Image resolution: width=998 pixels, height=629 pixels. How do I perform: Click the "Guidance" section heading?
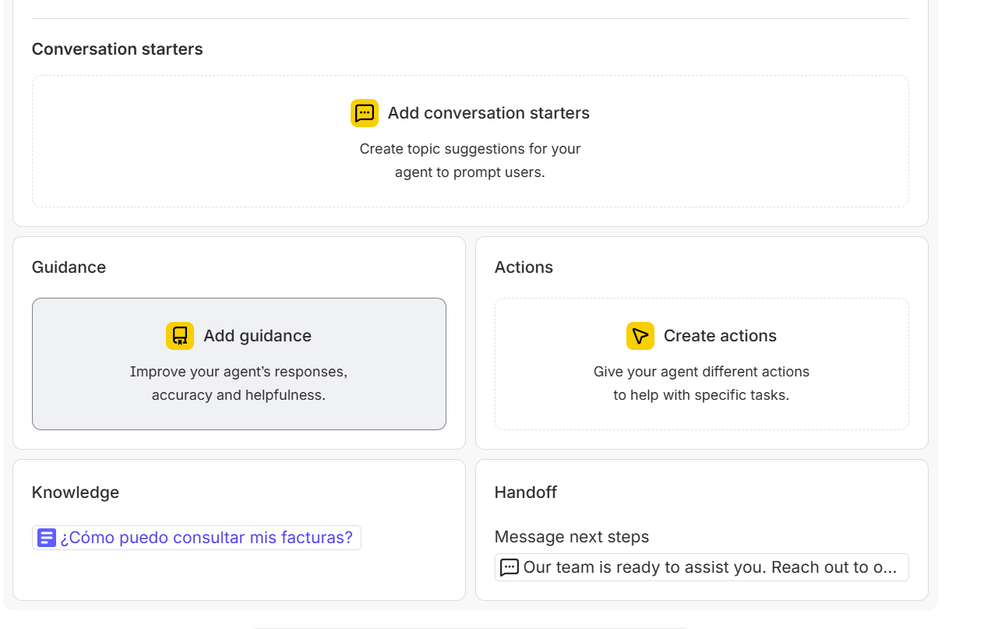[x=69, y=267]
